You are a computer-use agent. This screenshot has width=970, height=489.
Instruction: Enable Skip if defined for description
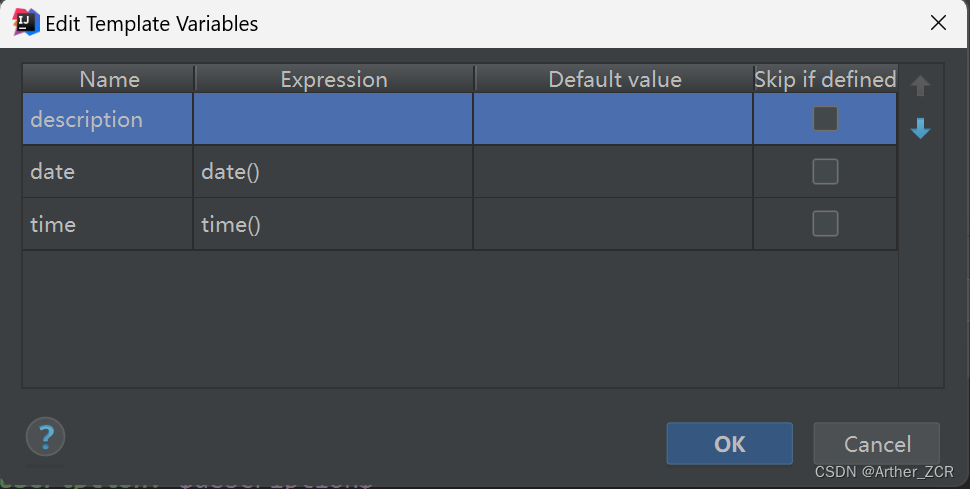coord(825,119)
